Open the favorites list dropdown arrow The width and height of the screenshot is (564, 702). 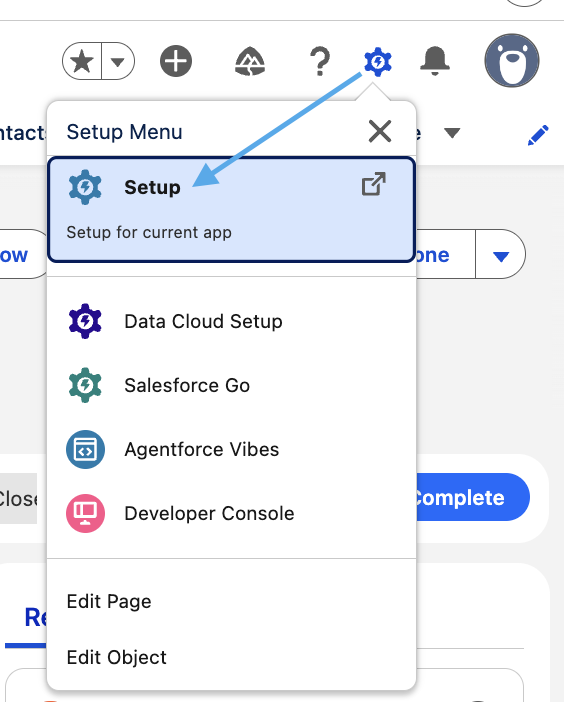(118, 61)
